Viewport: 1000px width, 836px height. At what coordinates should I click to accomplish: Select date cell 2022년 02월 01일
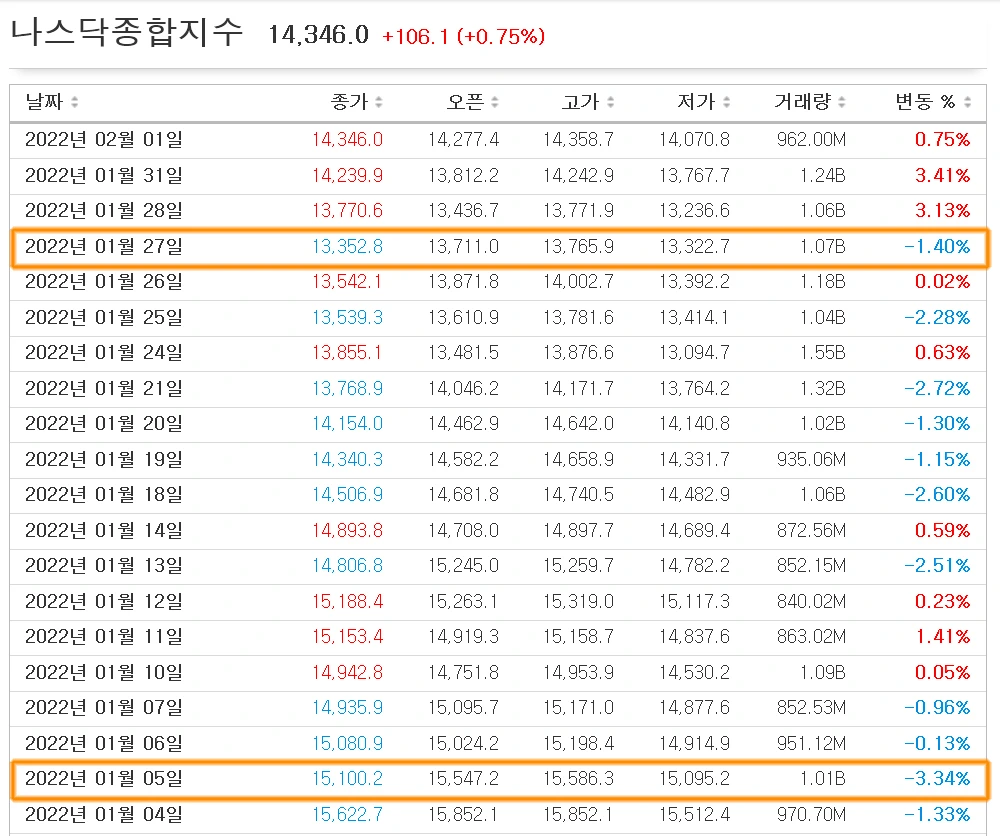coord(104,140)
